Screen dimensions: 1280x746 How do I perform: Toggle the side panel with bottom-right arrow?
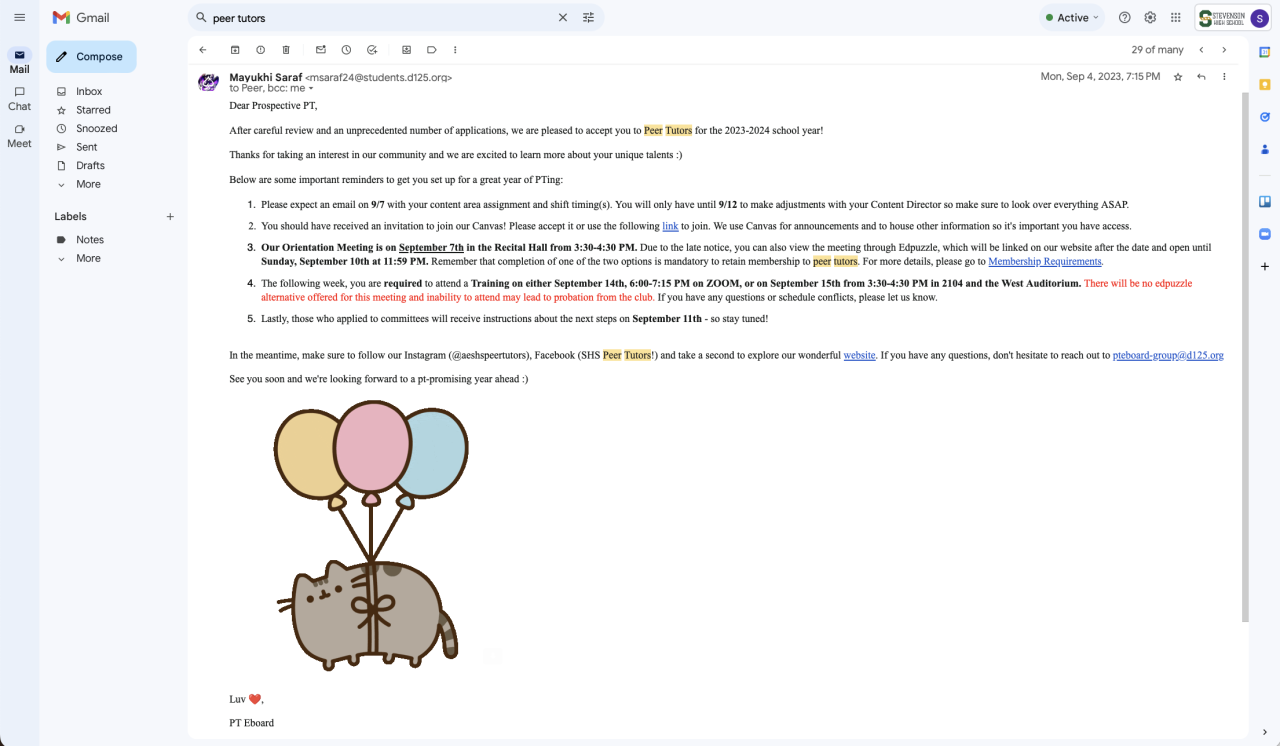[1264, 732]
